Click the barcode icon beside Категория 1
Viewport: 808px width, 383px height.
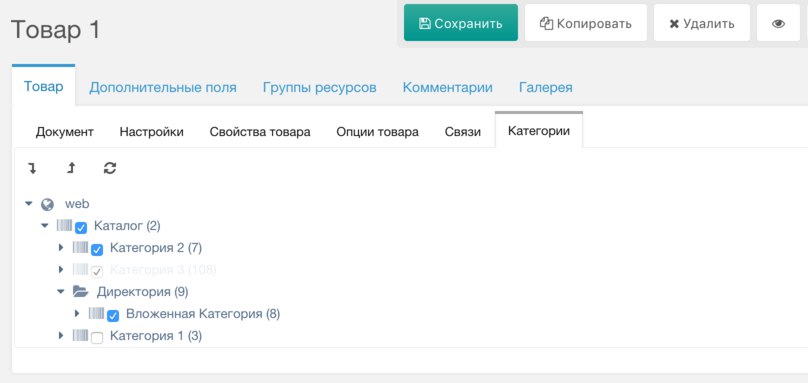[x=80, y=335]
